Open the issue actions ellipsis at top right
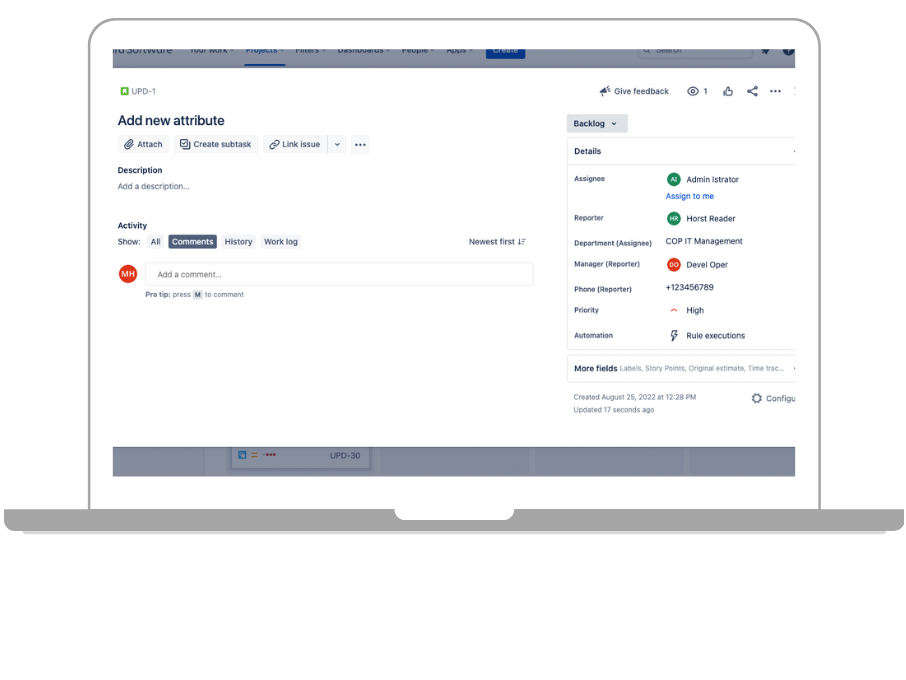Viewport: 906px width, 680px height. click(775, 91)
